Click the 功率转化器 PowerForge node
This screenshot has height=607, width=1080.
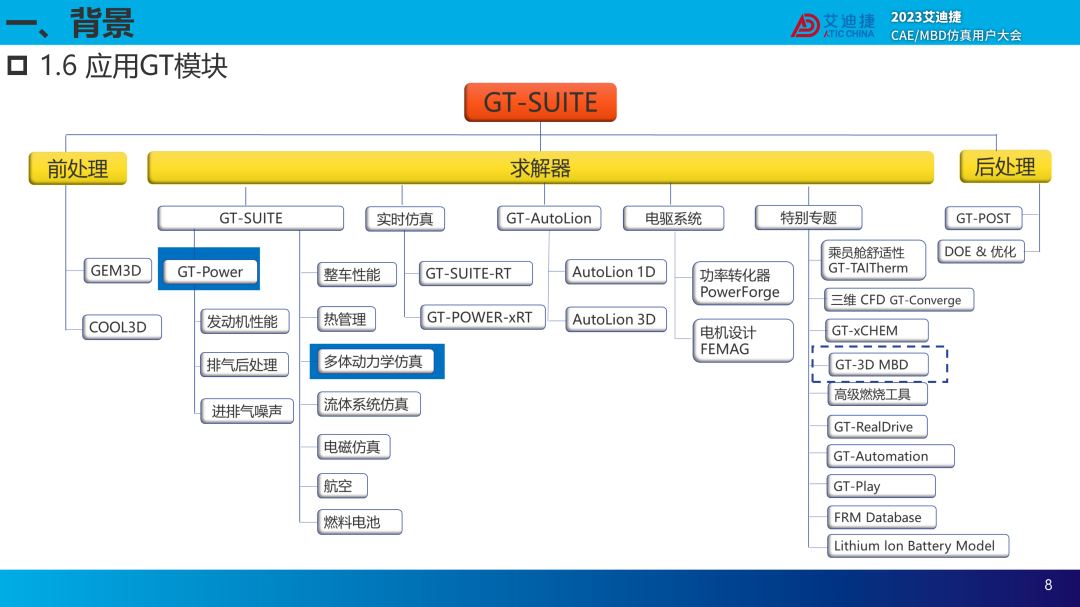click(x=742, y=283)
